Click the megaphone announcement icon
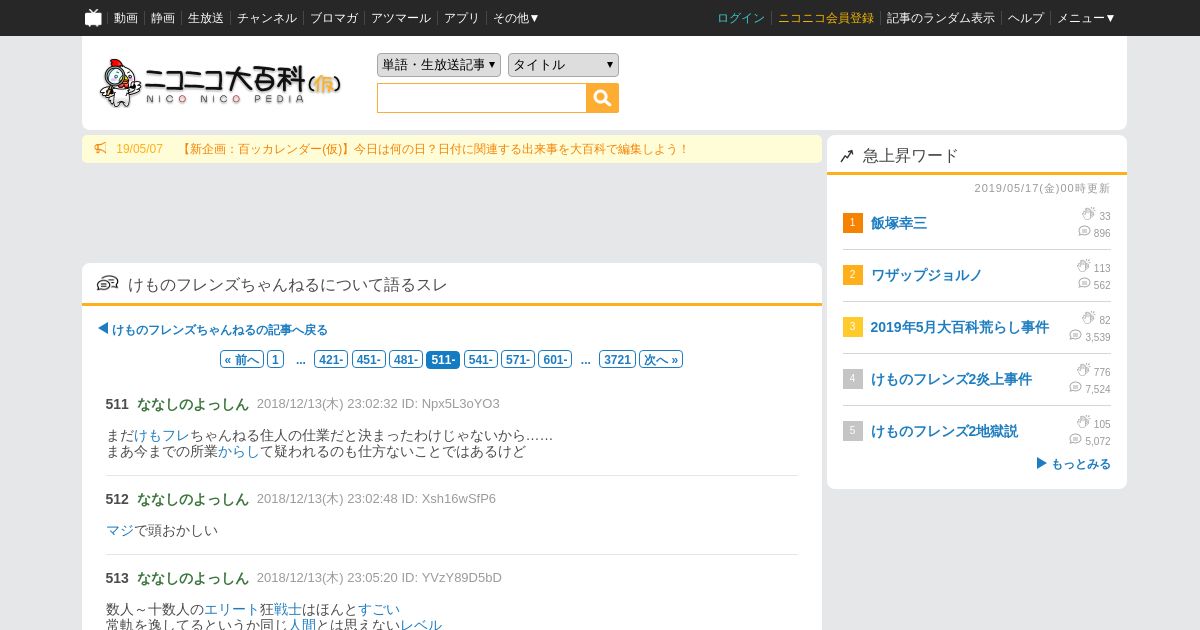Viewport: 1200px width, 630px height. tap(100, 148)
